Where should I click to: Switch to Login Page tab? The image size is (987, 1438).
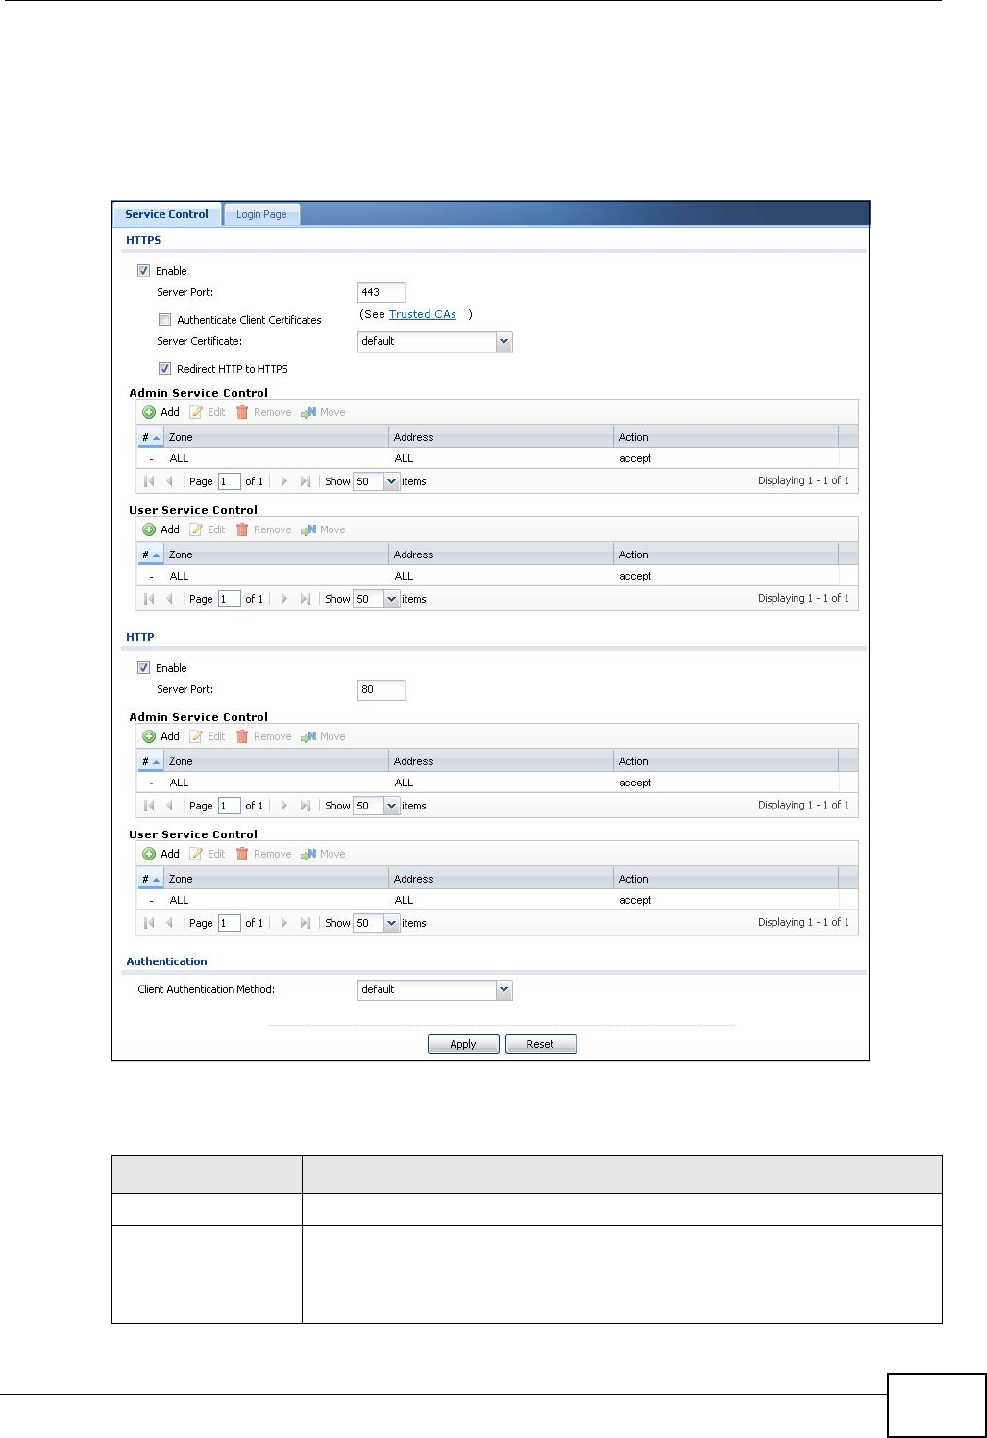click(261, 214)
